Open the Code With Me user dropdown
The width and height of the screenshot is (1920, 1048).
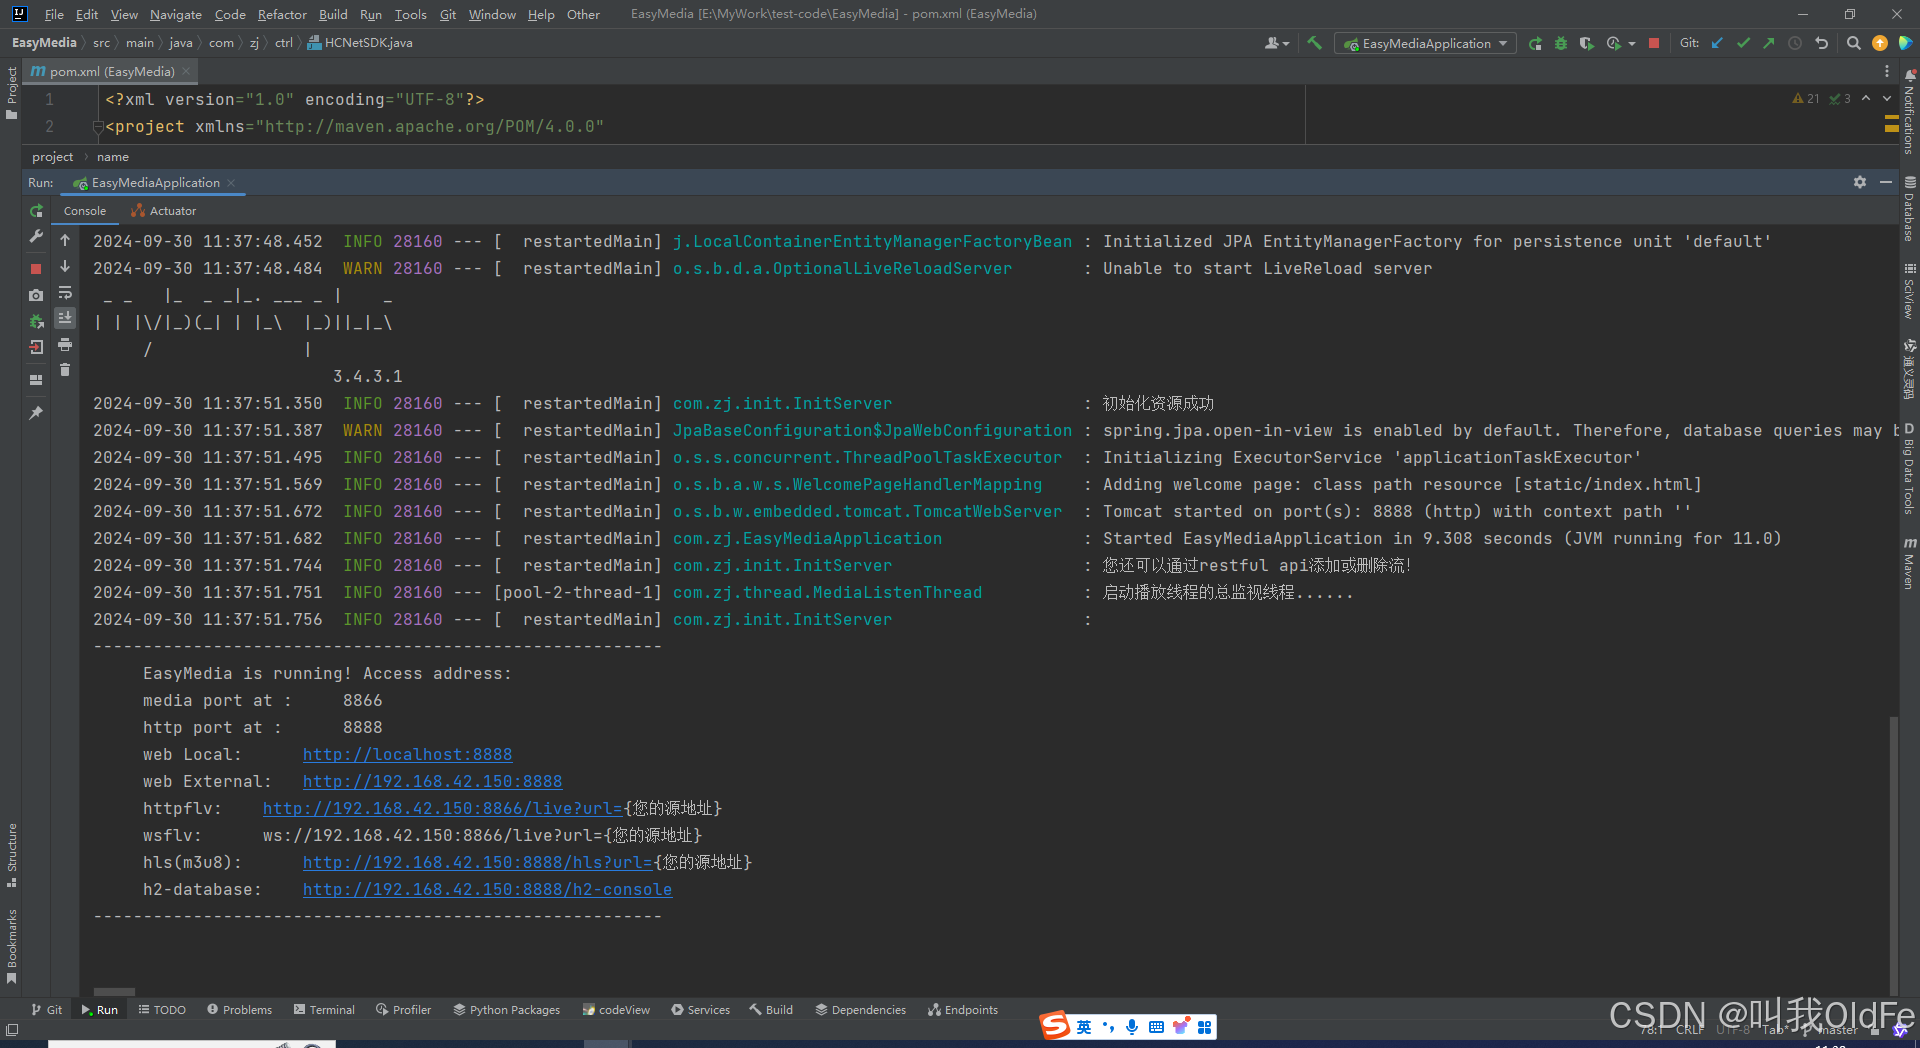click(x=1277, y=43)
